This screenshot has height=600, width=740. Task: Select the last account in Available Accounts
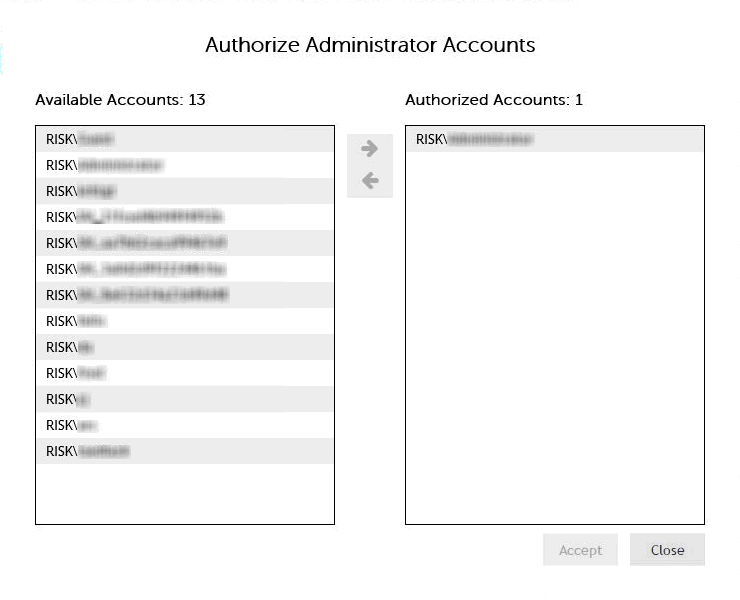pyautogui.click(x=184, y=451)
